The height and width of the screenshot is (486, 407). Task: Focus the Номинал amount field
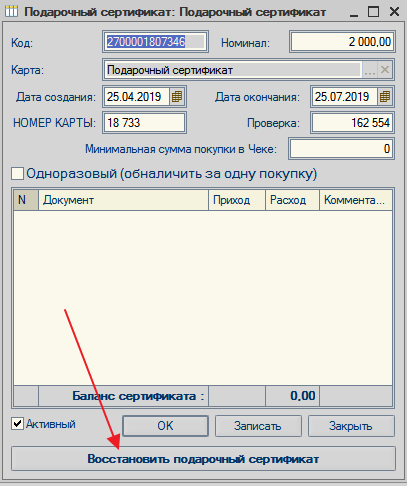coord(342,42)
